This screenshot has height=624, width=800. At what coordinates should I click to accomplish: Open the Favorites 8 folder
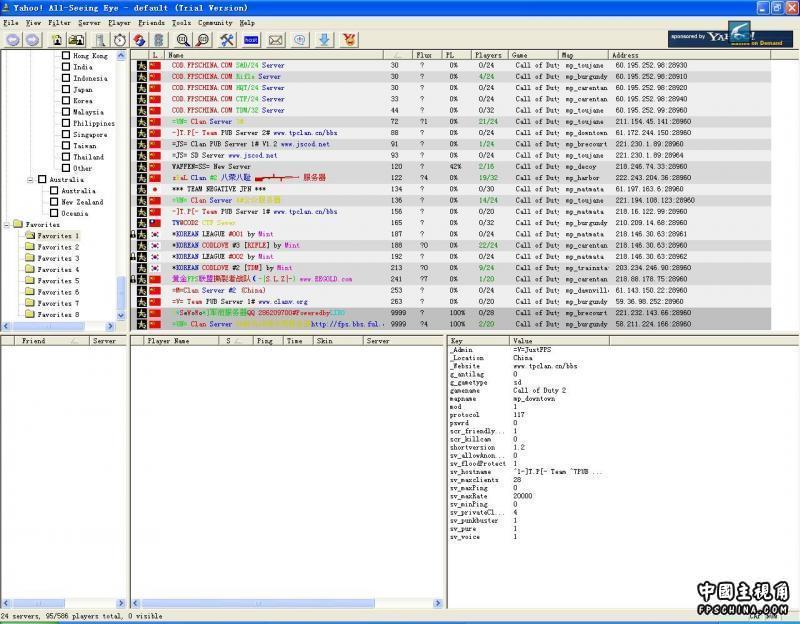coord(53,314)
